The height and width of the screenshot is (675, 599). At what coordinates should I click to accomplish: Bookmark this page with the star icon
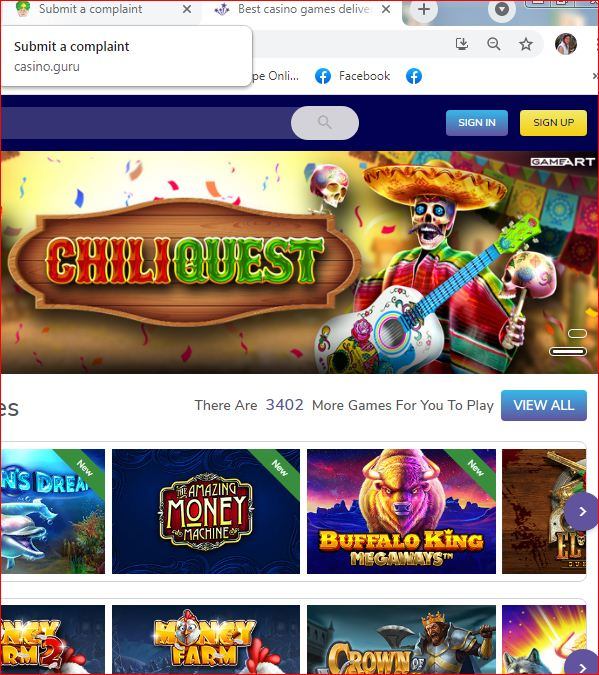tap(526, 44)
